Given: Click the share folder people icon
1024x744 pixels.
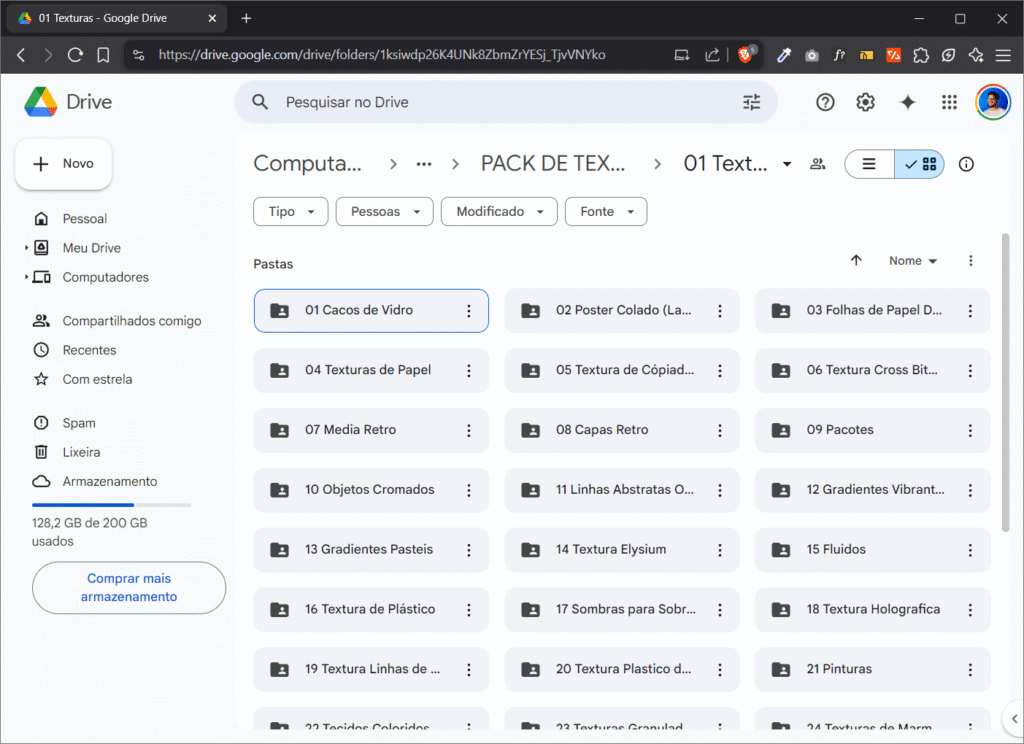Looking at the screenshot, I should click(817, 164).
